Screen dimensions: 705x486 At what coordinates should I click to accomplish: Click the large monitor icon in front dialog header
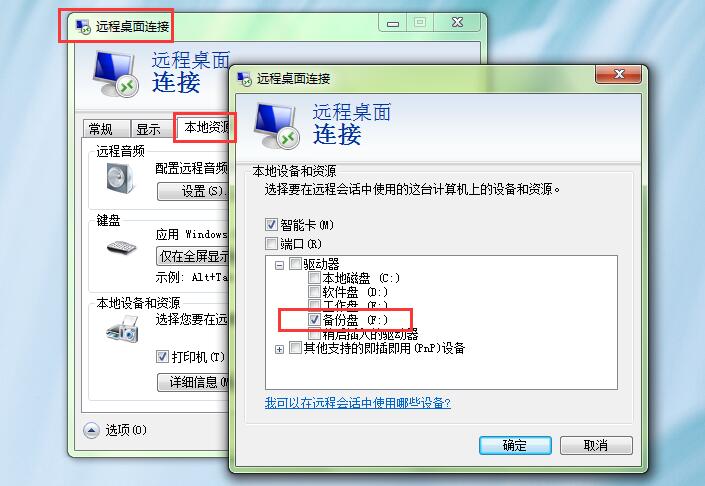click(277, 126)
